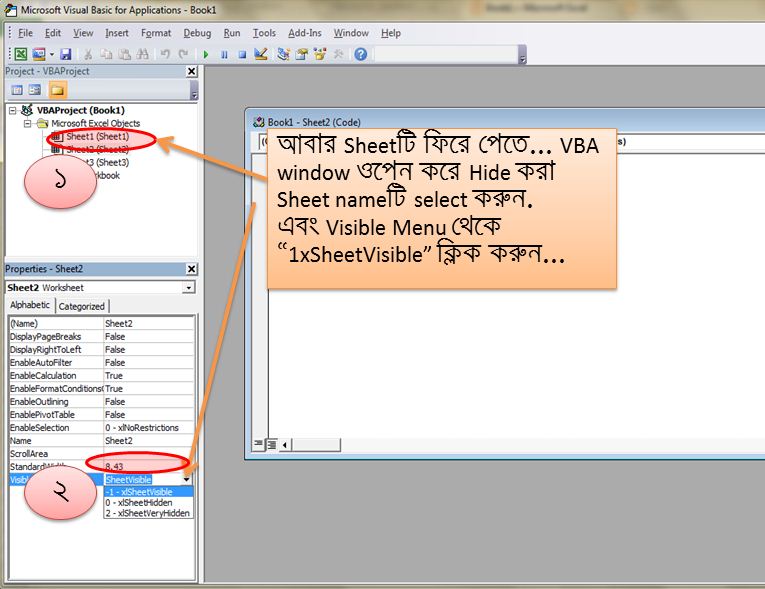Open Project pane toolbar options arrow
Screen dimensions: 765x589
(194, 91)
